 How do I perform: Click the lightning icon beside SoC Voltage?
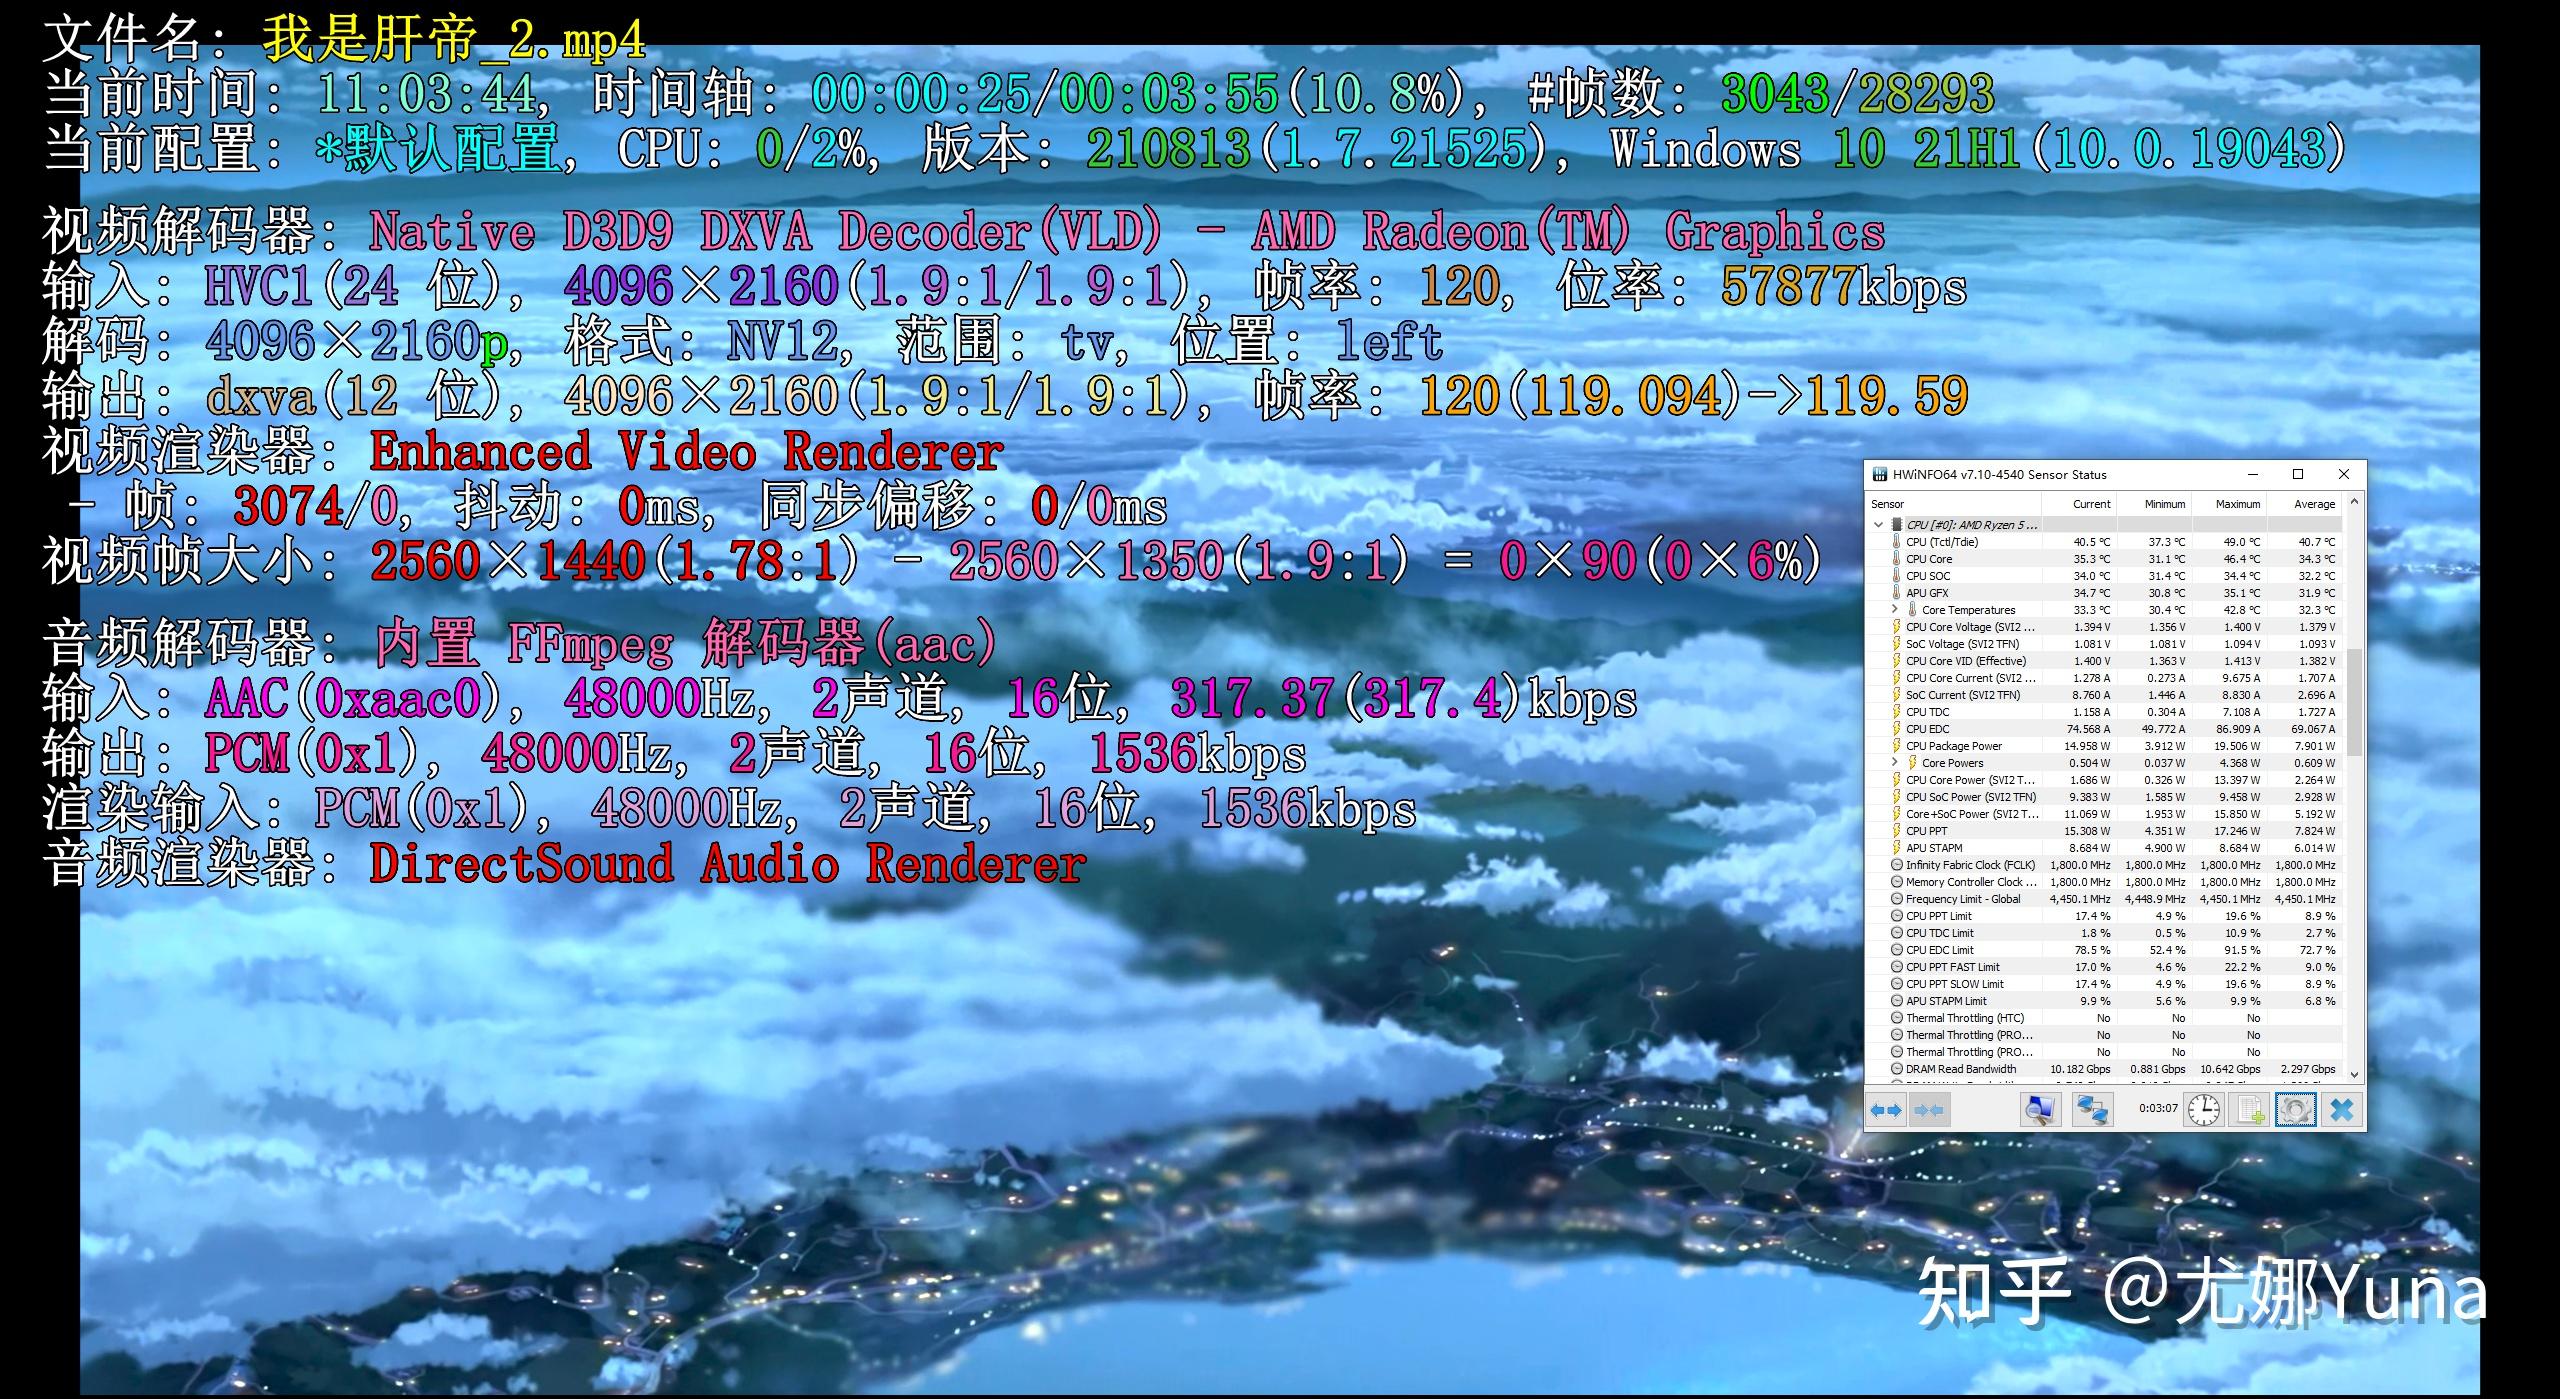(x=1896, y=644)
